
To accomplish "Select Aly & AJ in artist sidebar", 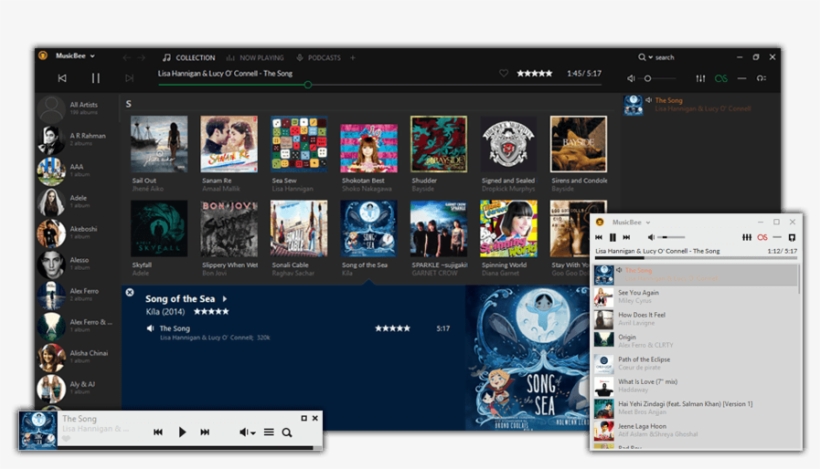I will [77, 388].
